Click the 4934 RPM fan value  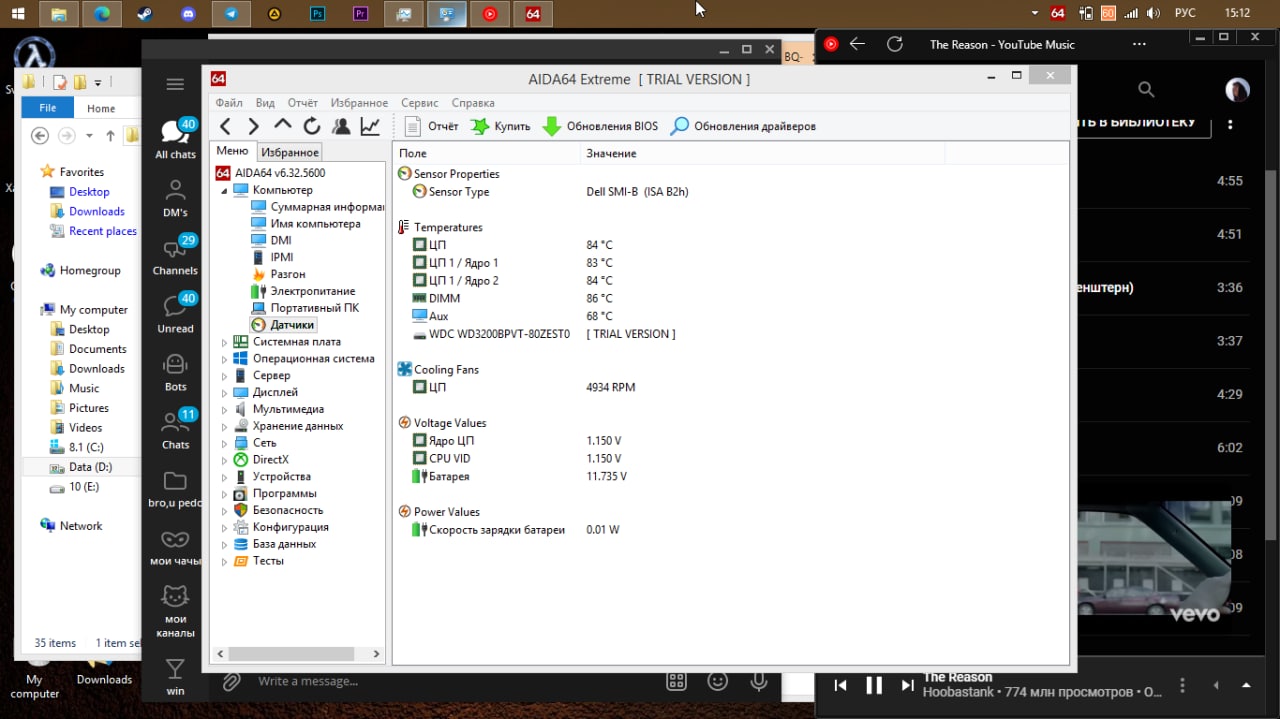coord(611,387)
